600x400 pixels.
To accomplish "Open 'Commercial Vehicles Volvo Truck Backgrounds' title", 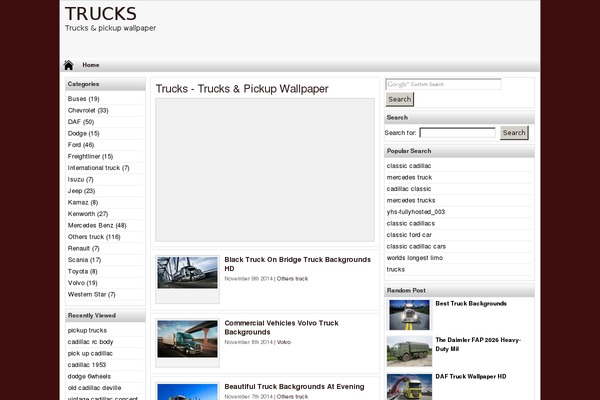I will pyautogui.click(x=281, y=328).
